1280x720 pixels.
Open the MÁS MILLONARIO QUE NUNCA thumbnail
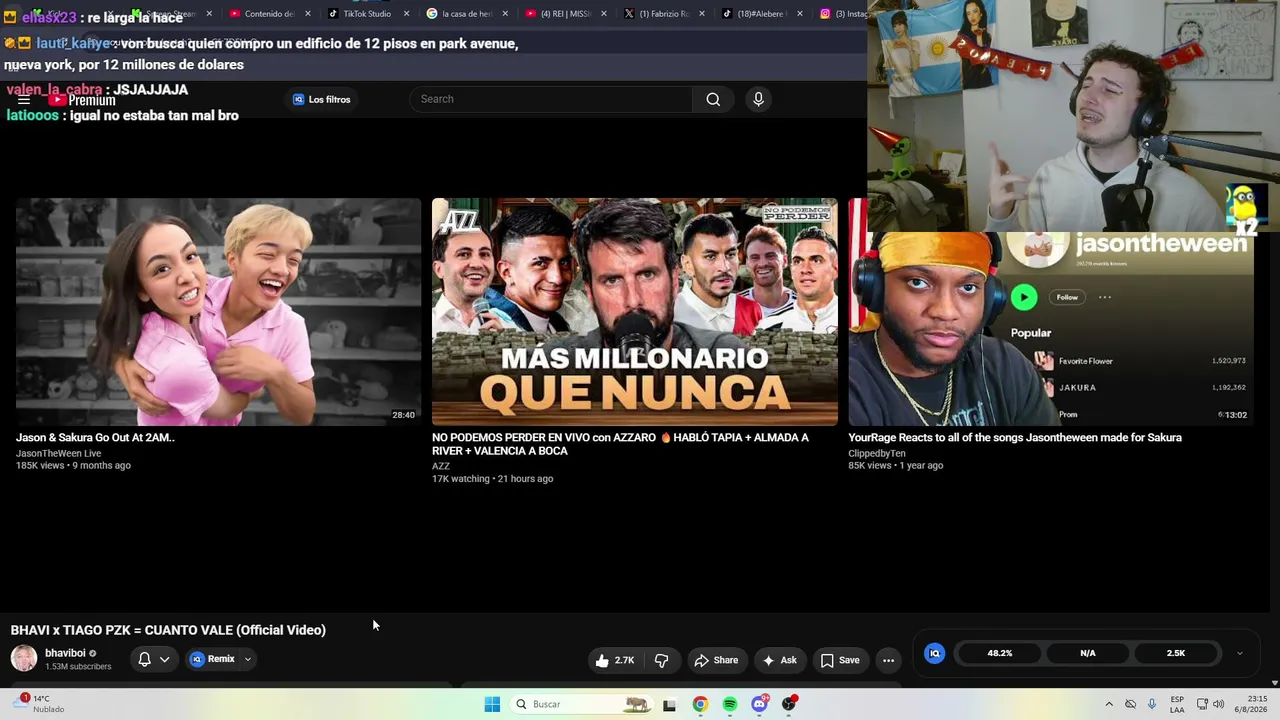pyautogui.click(x=635, y=312)
